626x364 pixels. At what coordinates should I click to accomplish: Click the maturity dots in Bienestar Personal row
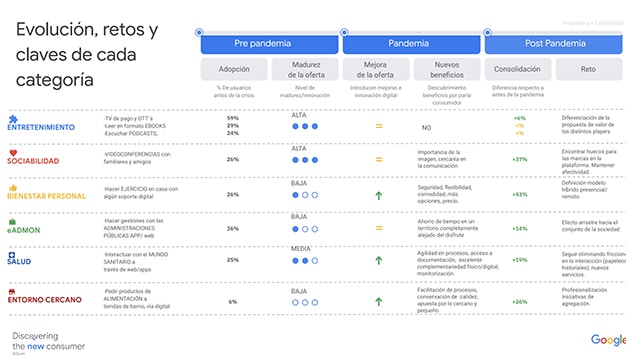point(305,195)
